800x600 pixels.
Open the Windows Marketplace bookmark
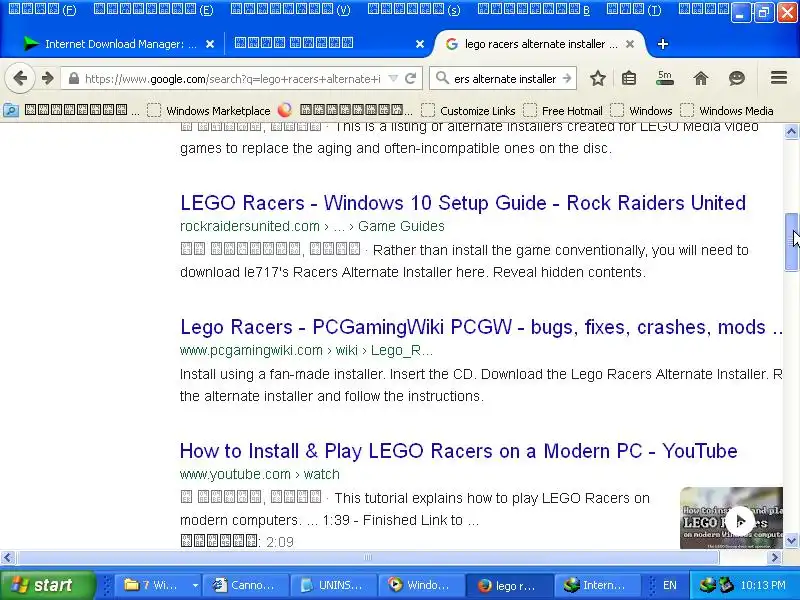pyautogui.click(x=209, y=110)
